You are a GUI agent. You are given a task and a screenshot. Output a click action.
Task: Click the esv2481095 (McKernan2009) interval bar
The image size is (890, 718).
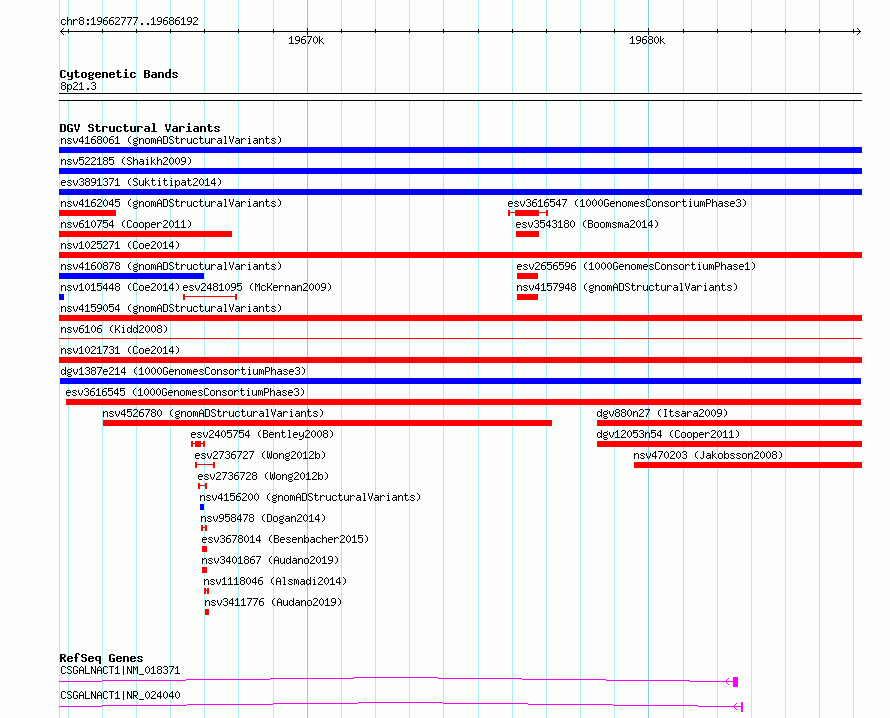point(210,297)
